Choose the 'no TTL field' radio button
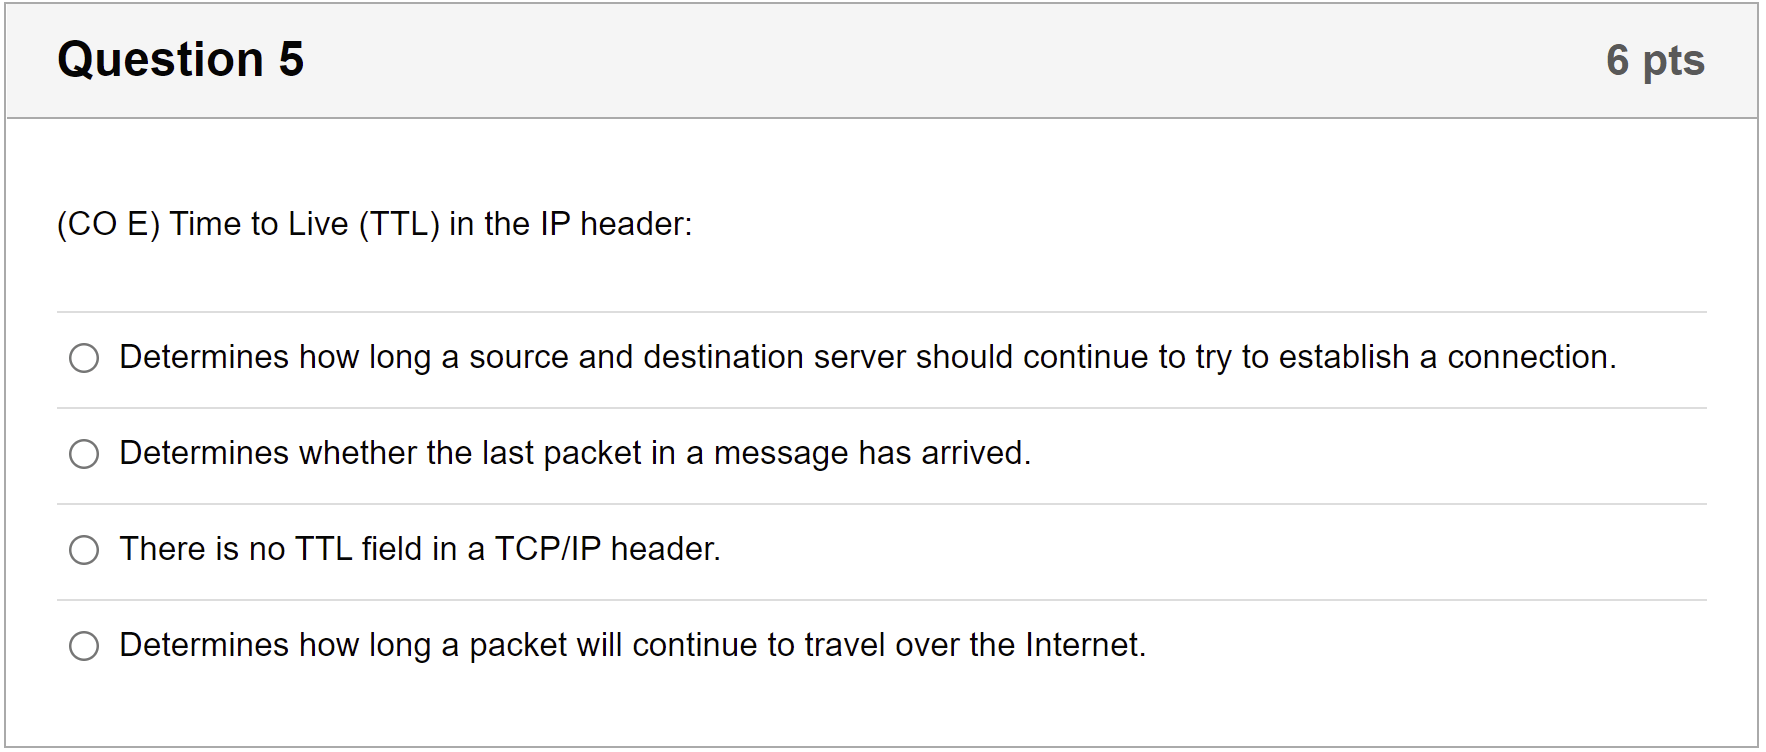 point(84,550)
